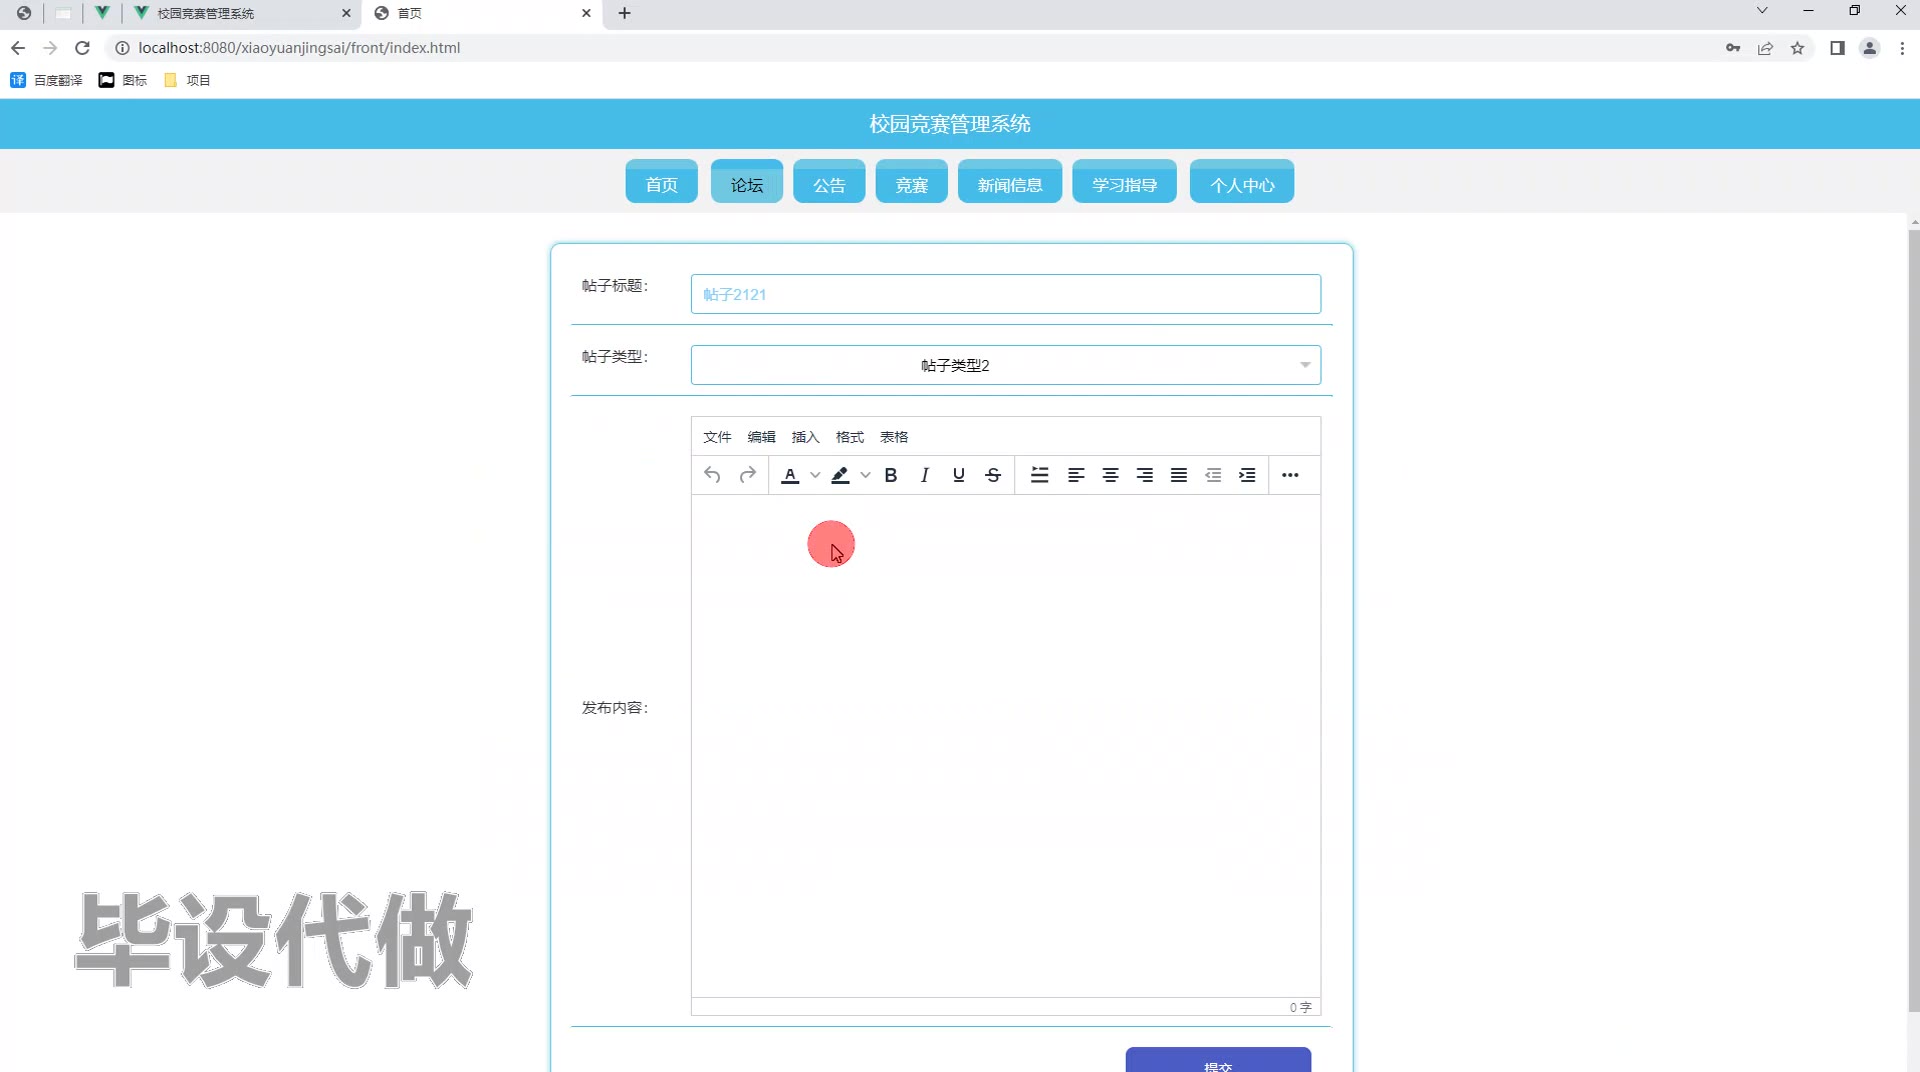
Task: Click the browser back arrow
Action: (18, 48)
